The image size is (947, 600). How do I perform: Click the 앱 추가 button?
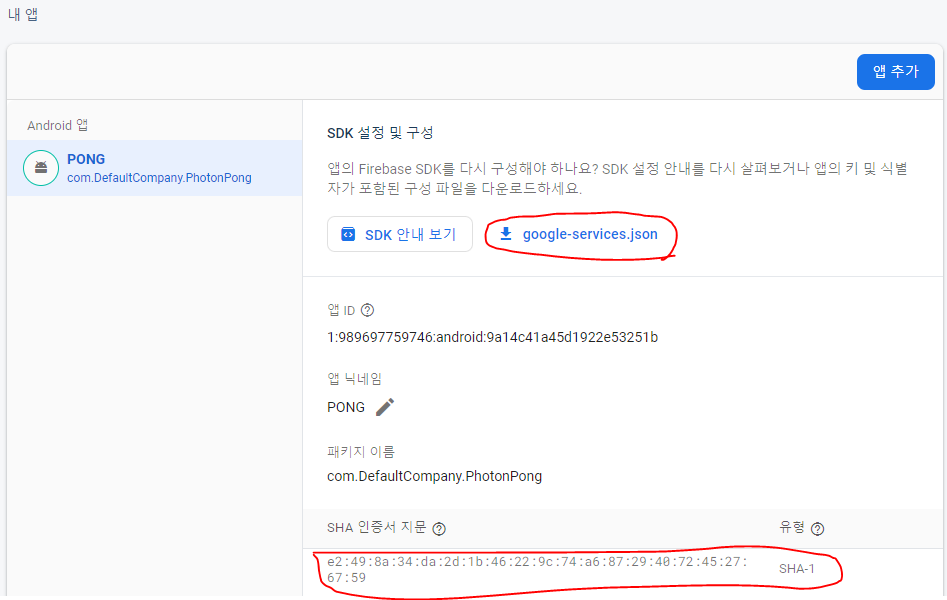pos(895,72)
